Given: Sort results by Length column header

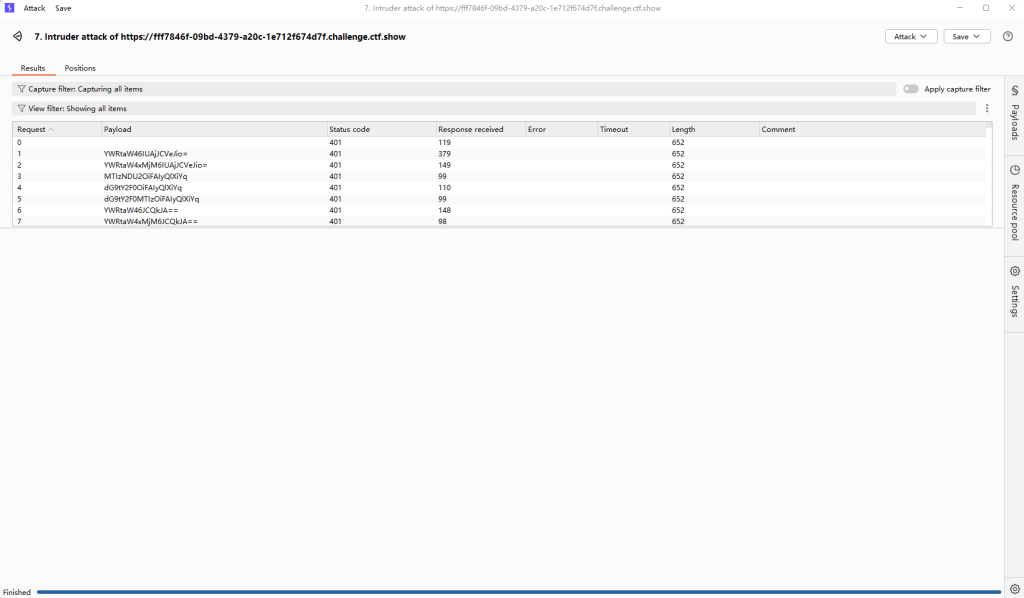Looking at the screenshot, I should point(684,129).
